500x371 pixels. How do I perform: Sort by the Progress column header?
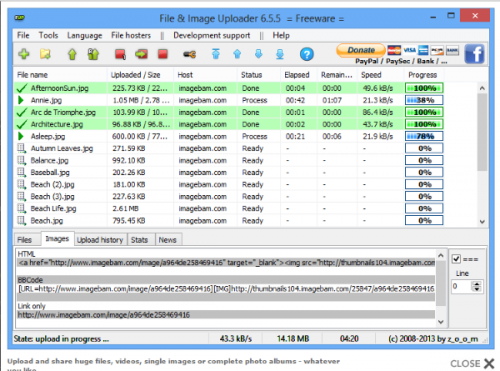point(424,75)
